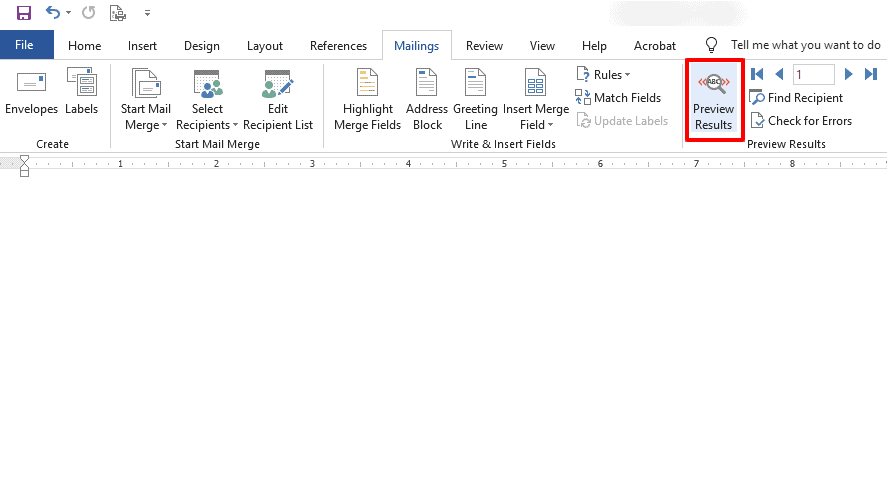Click the print preview quick access icon

click(118, 12)
